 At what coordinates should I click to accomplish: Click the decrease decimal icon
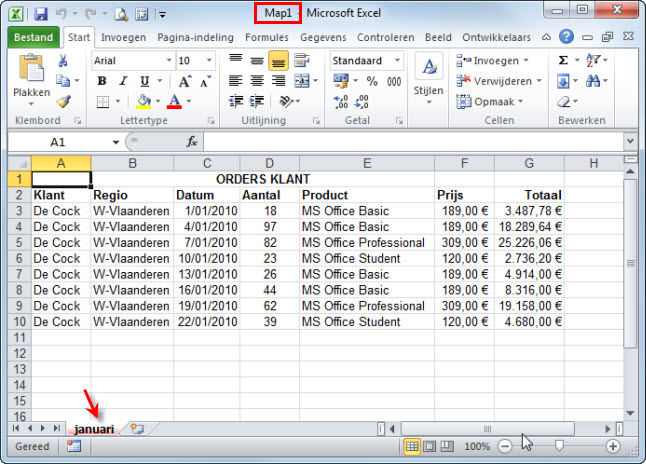click(361, 101)
